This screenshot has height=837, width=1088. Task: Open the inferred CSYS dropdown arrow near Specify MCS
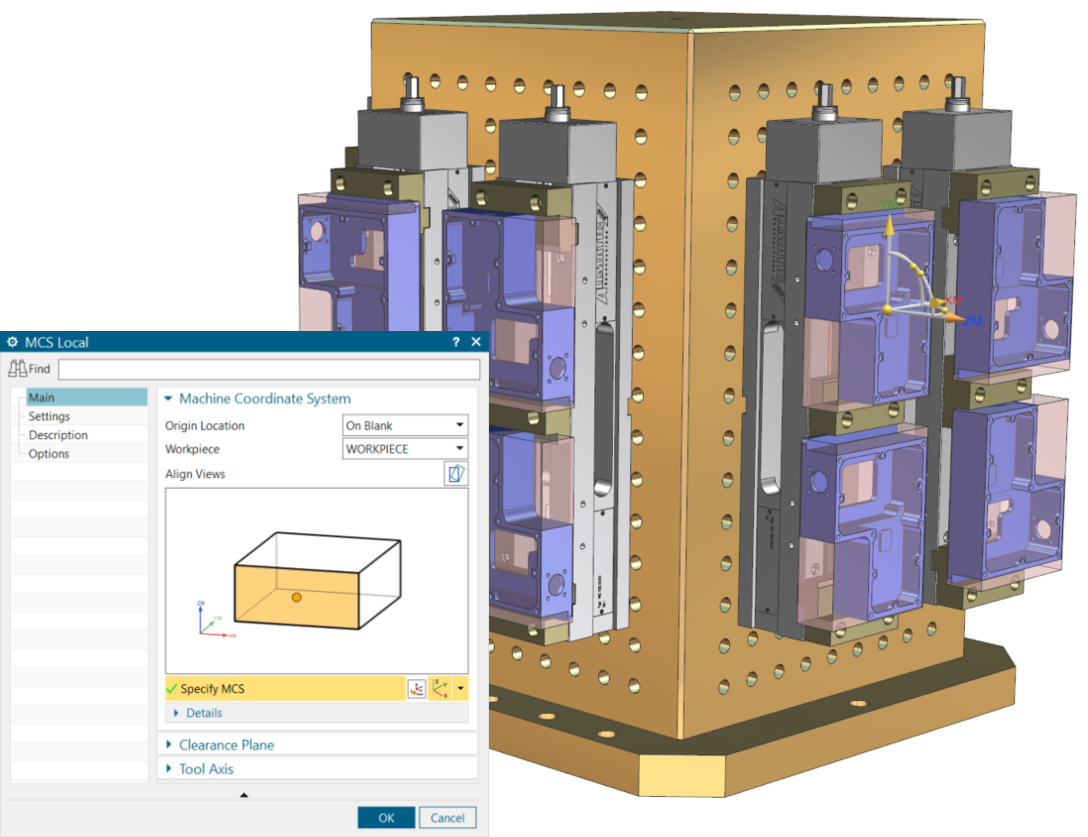[x=460, y=688]
